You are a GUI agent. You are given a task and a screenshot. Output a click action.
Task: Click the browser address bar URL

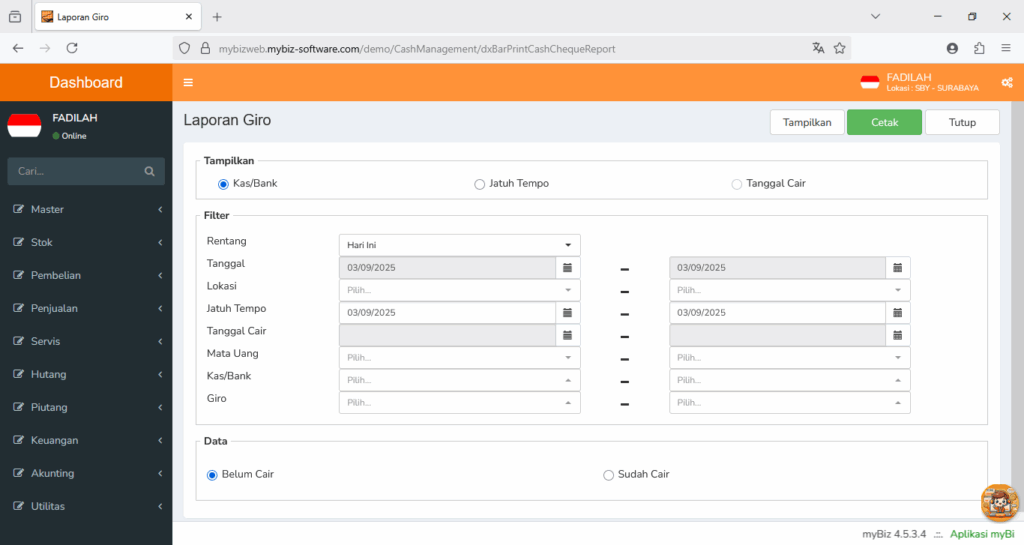pyautogui.click(x=417, y=49)
